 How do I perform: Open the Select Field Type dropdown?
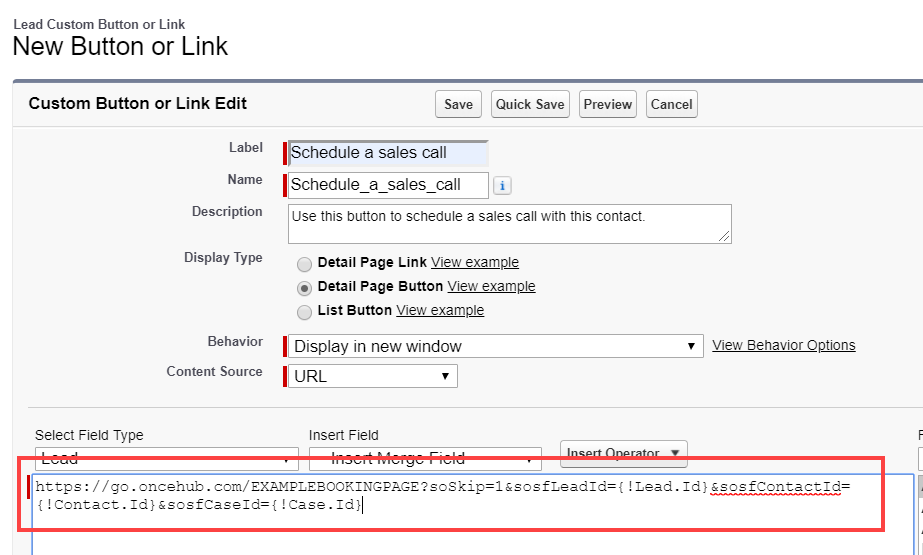(166, 459)
